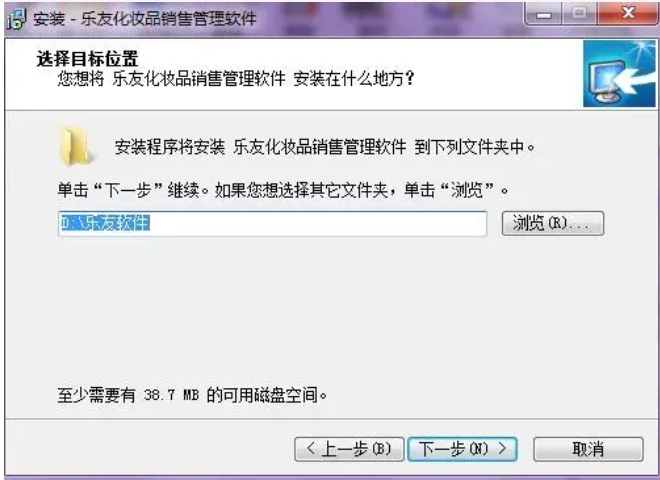This screenshot has height=480, width=660.
Task: Click the 38.7 MB disk space notice
Action: pyautogui.click(x=192, y=395)
